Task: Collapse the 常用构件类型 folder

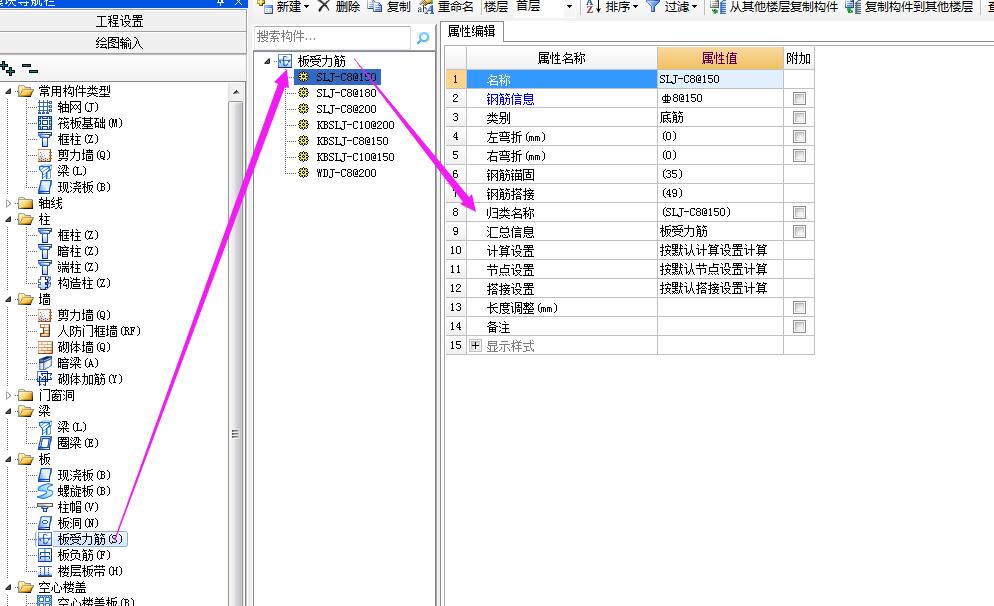Action: click(8, 91)
